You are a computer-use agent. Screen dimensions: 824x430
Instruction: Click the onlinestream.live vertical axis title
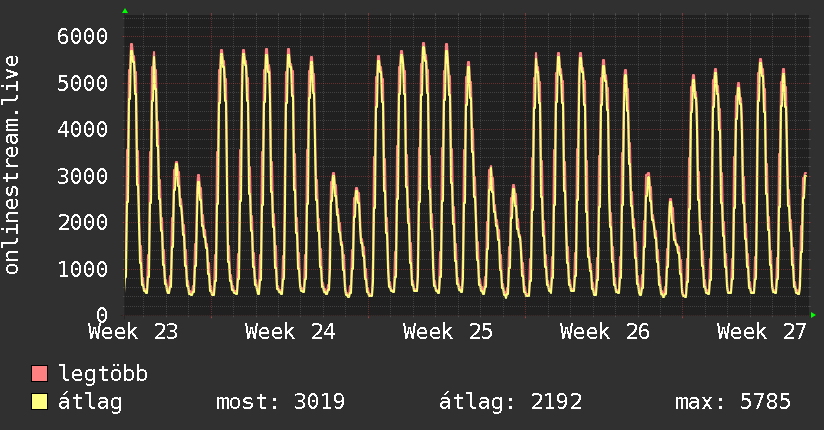click(x=11, y=165)
